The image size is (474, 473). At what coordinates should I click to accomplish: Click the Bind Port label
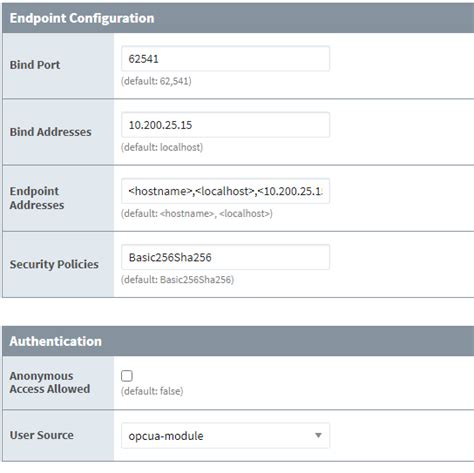[x=35, y=65]
